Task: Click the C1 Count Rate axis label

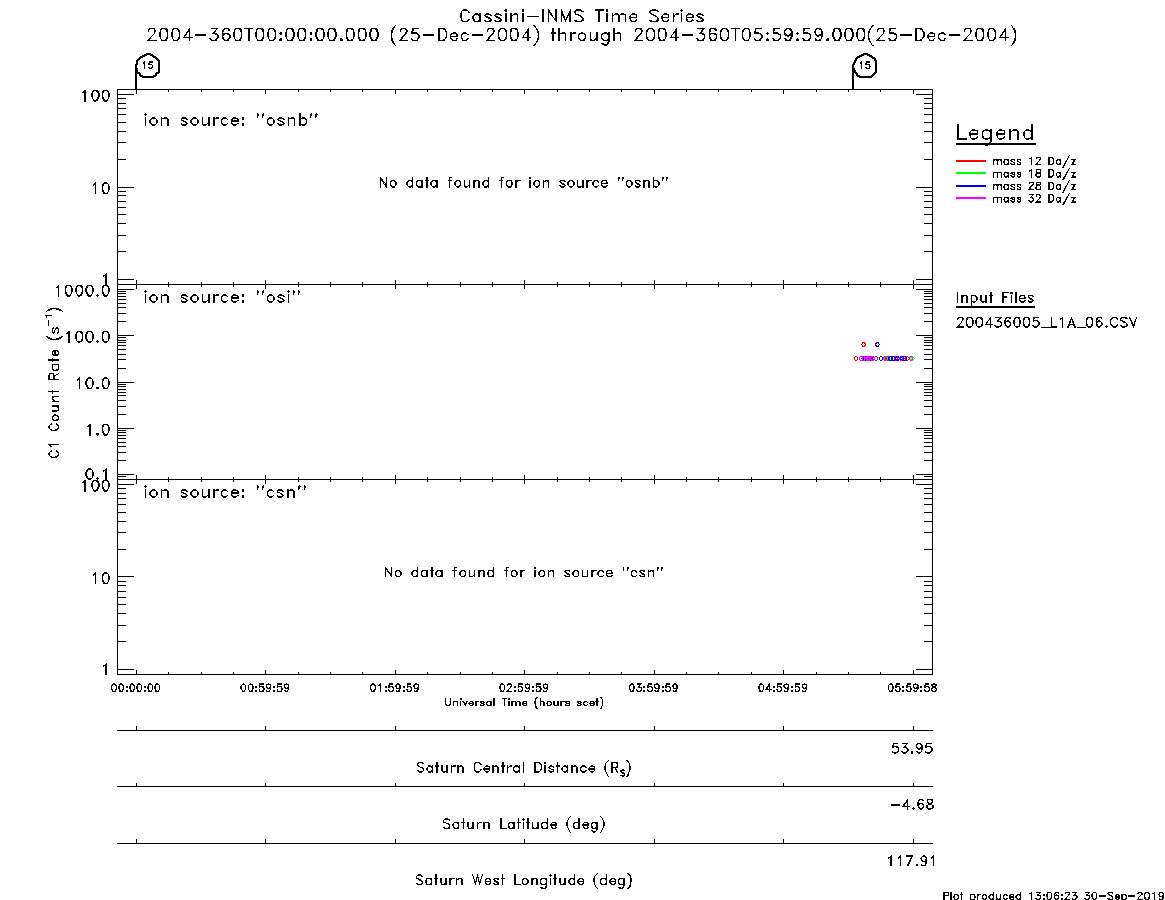Action: (53, 382)
